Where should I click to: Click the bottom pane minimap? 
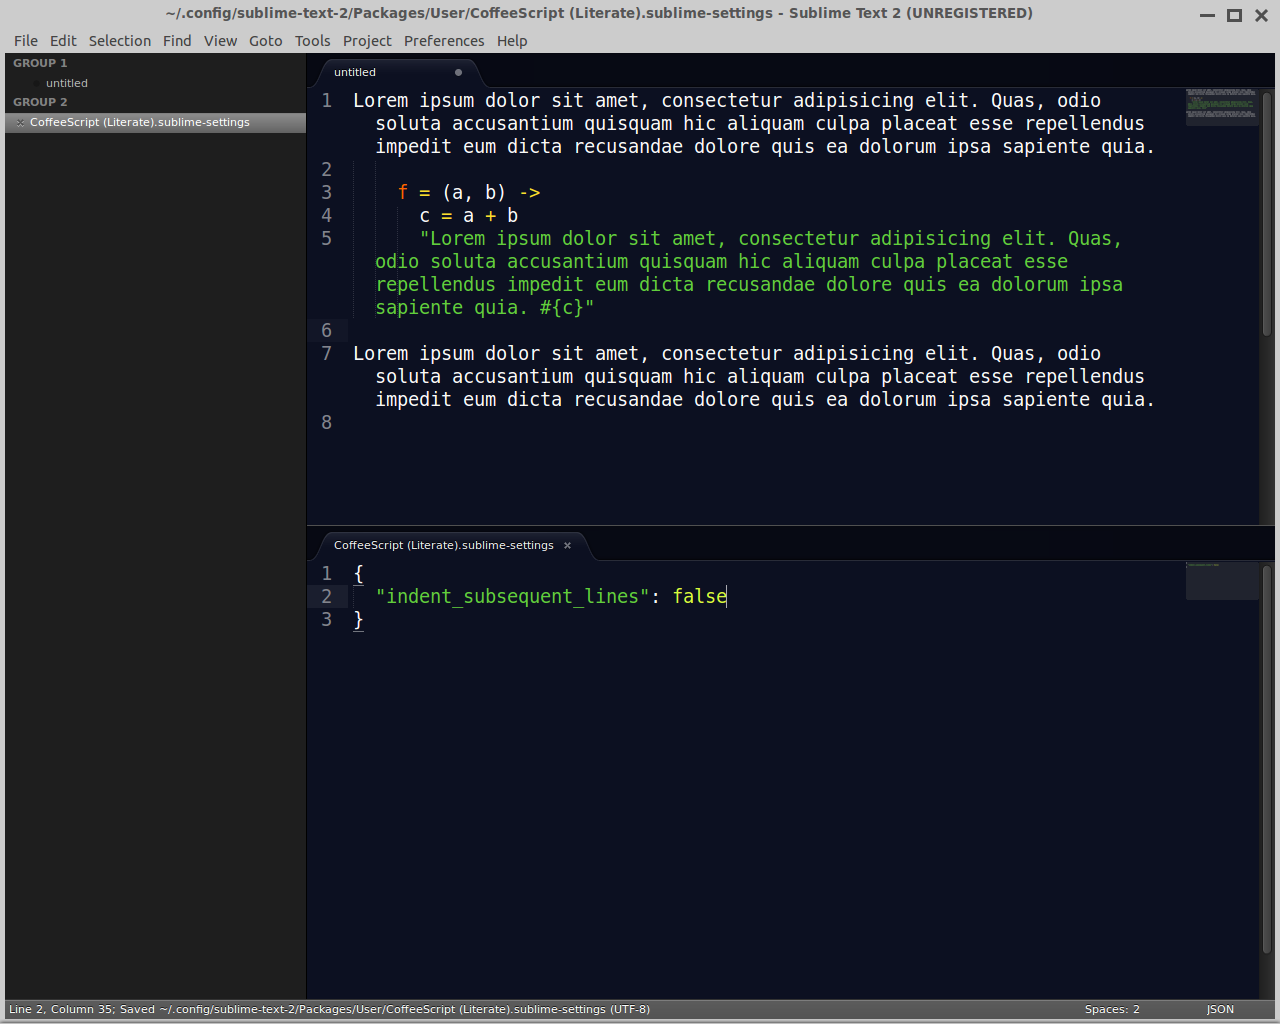click(1222, 581)
